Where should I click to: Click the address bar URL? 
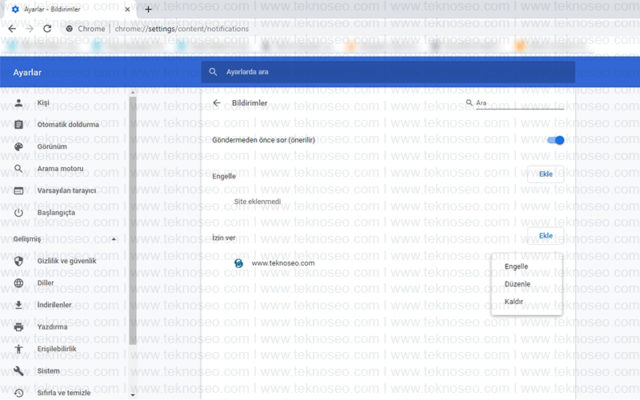pyautogui.click(x=182, y=29)
